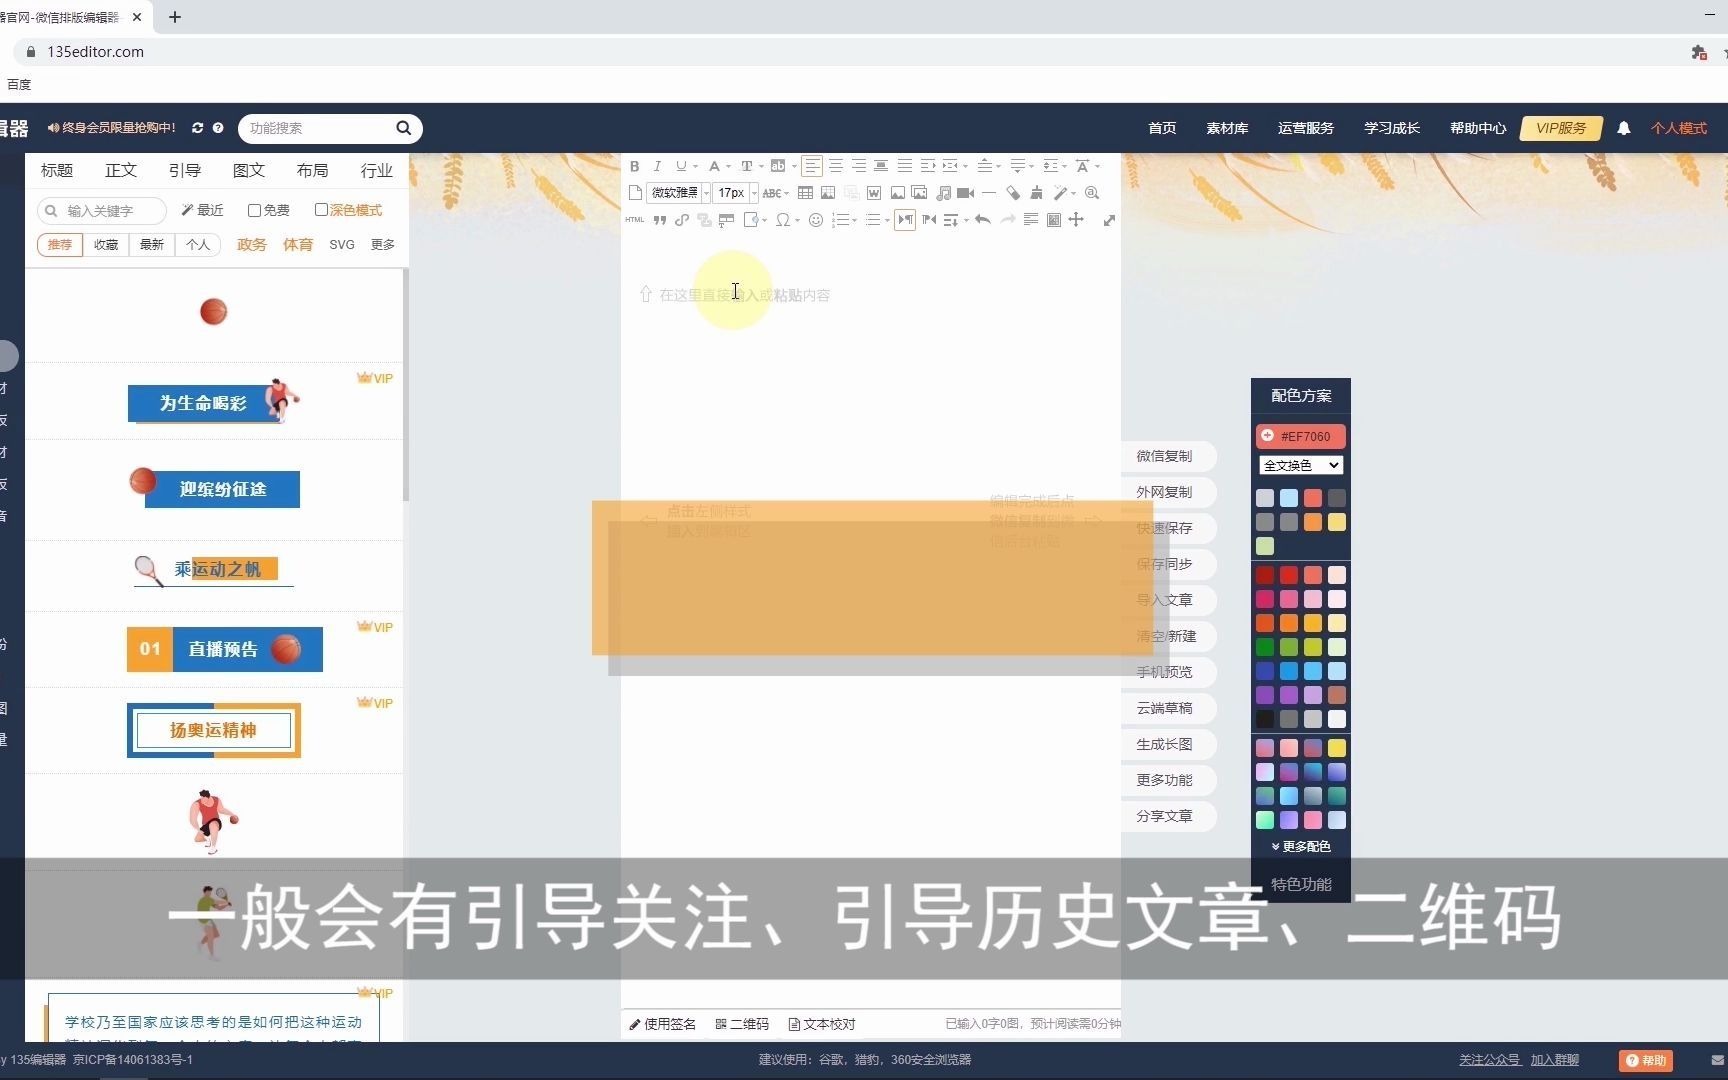Open the underline style arrow

click(x=696, y=166)
